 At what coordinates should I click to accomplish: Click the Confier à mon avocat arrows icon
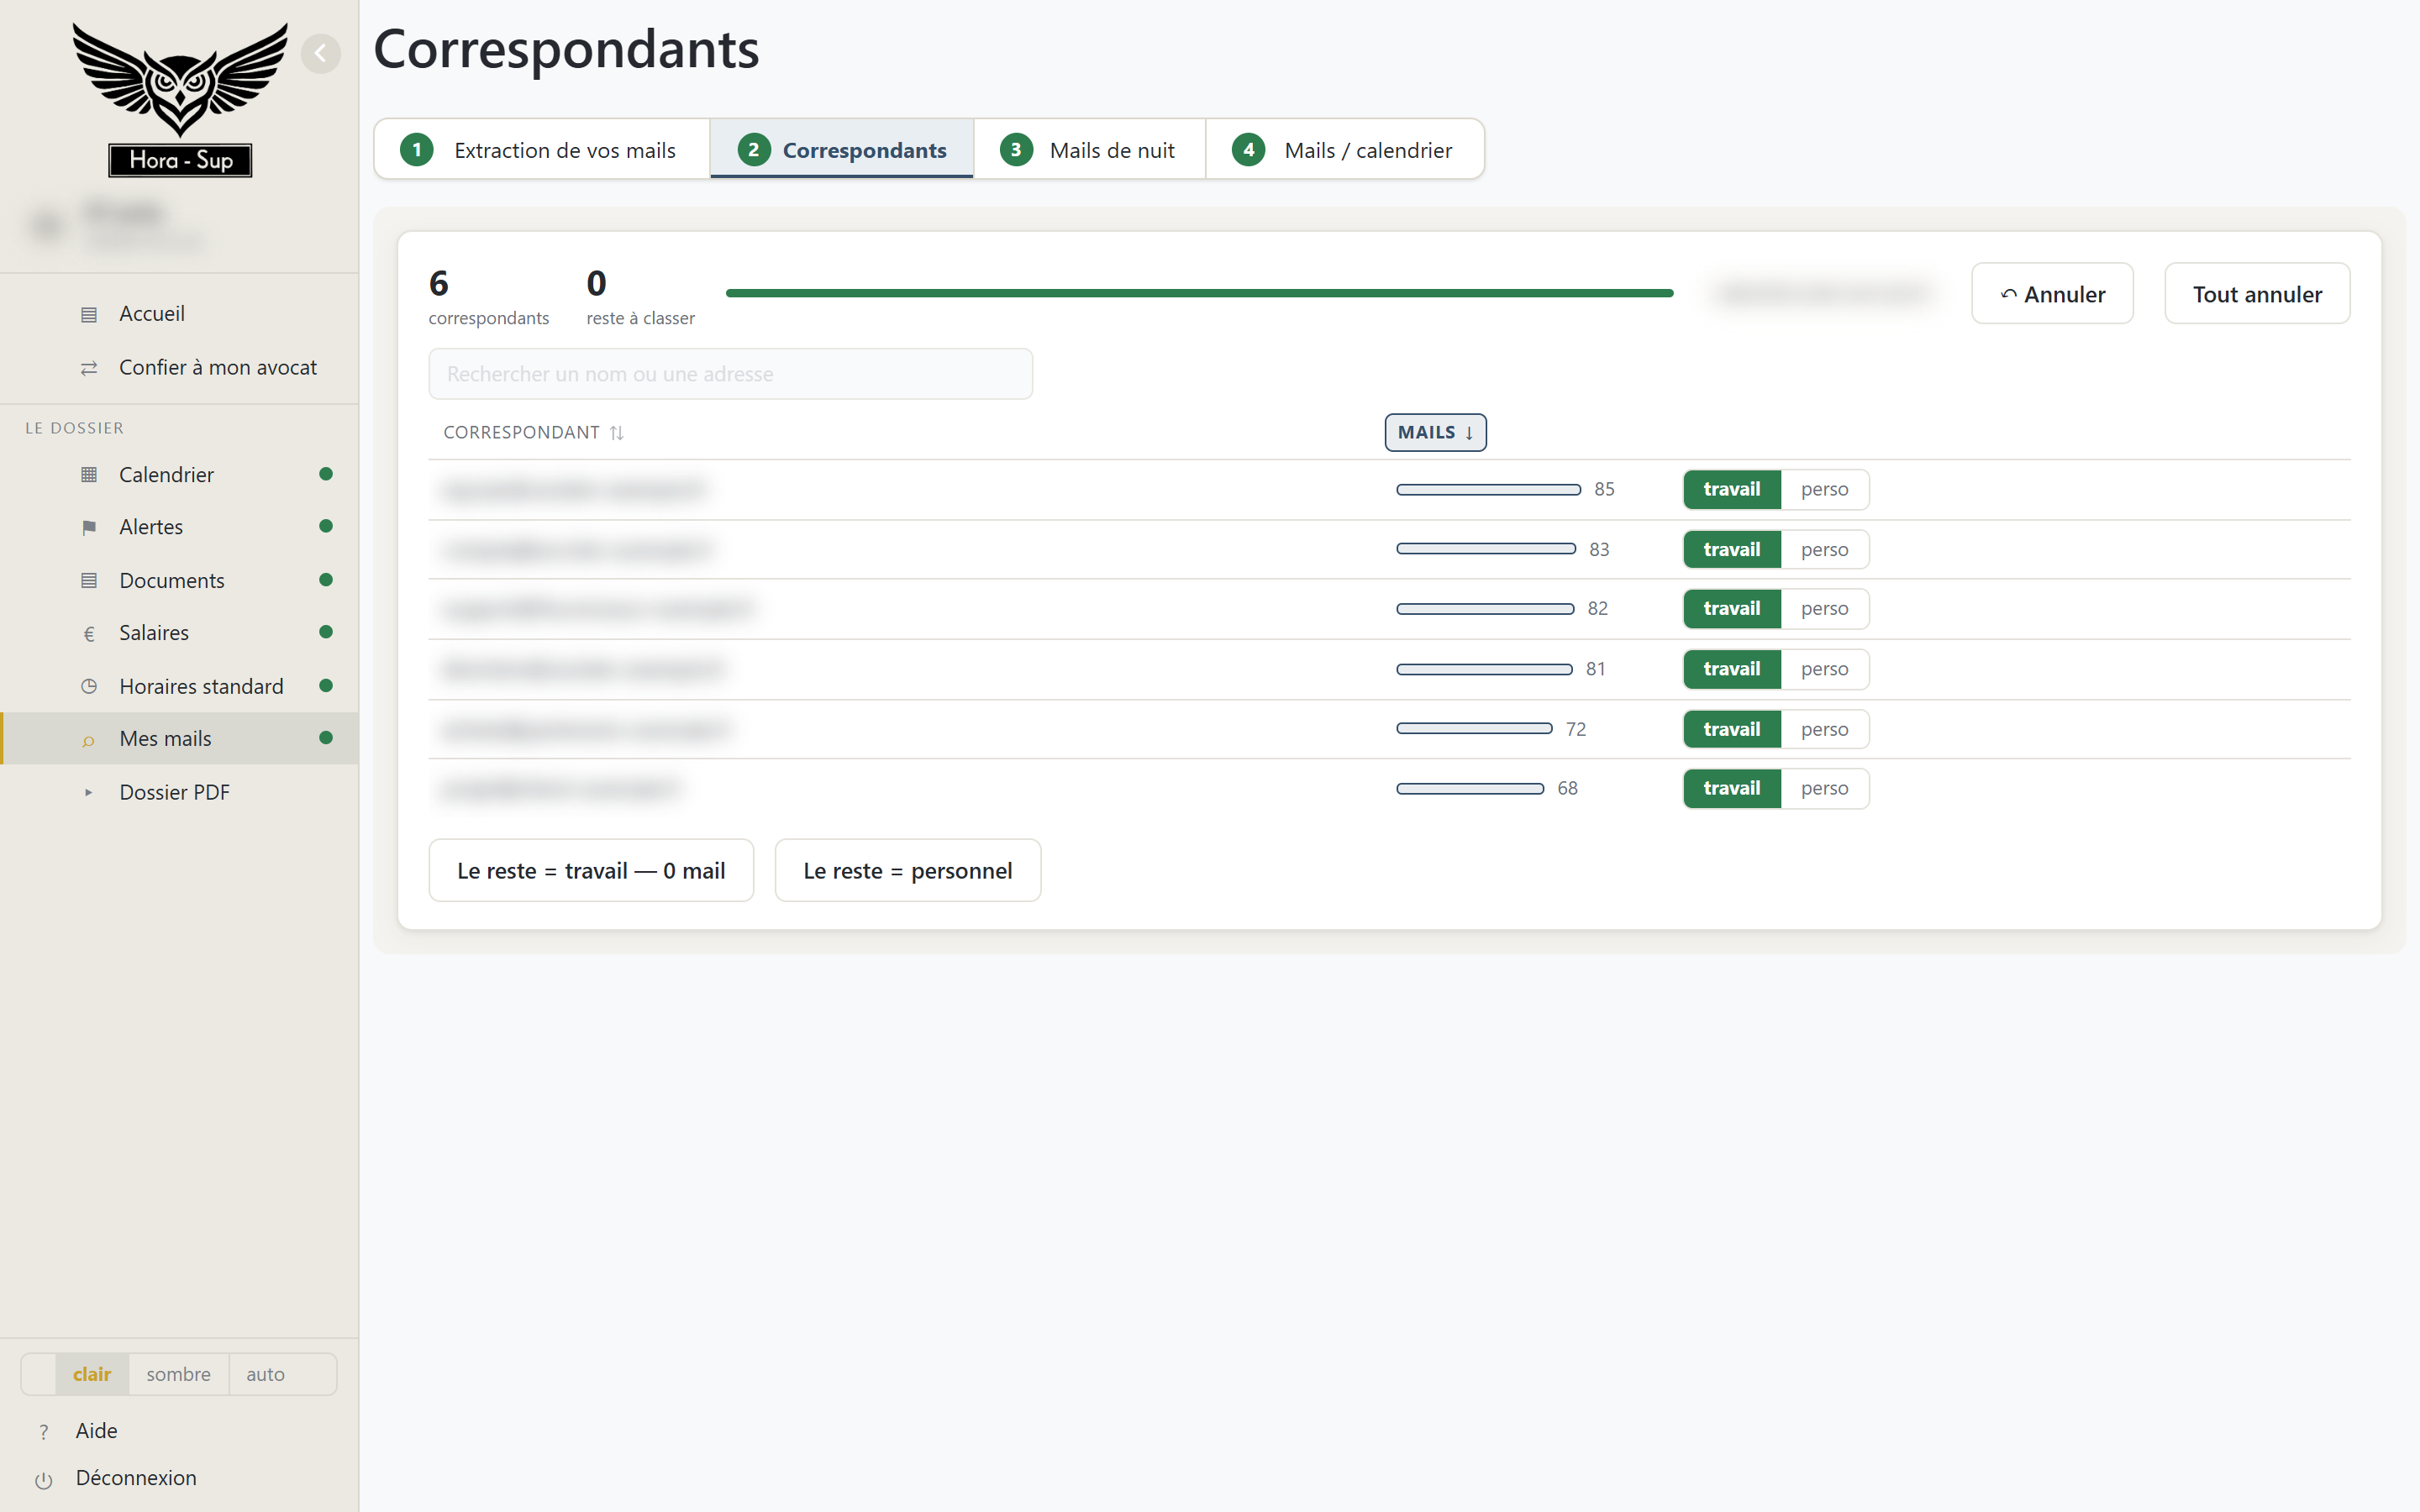pyautogui.click(x=89, y=368)
